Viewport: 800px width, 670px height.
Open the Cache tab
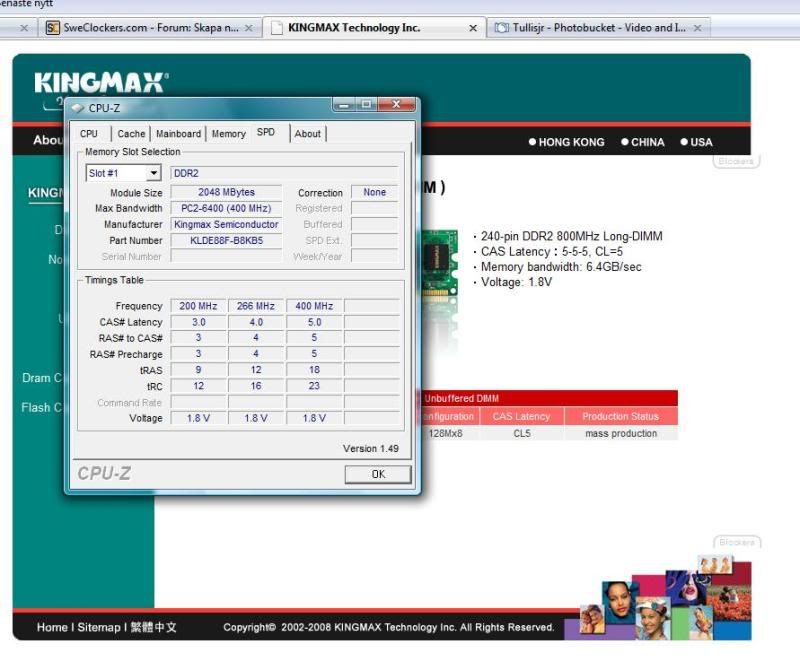(131, 134)
